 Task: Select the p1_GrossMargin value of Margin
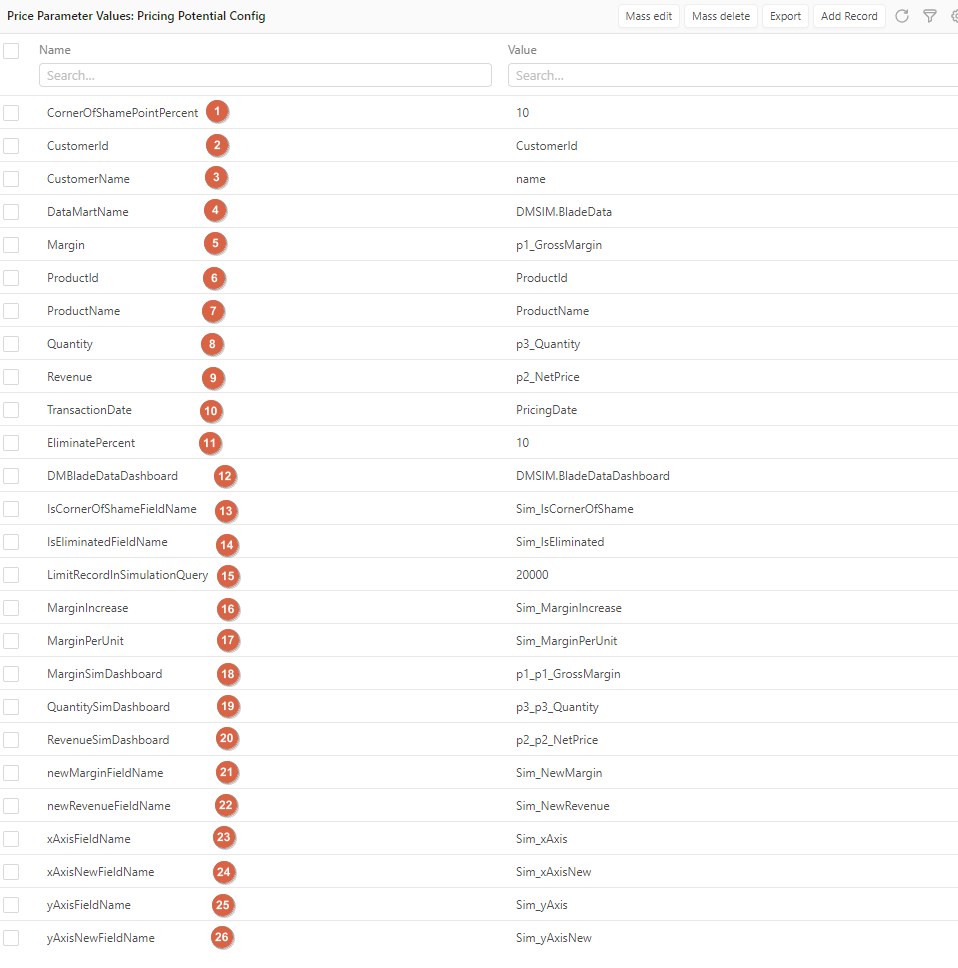[558, 245]
